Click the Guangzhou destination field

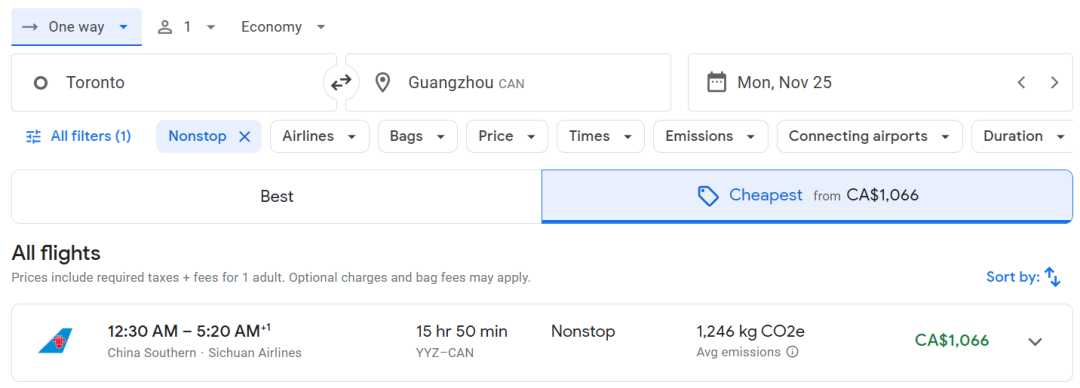pos(508,83)
